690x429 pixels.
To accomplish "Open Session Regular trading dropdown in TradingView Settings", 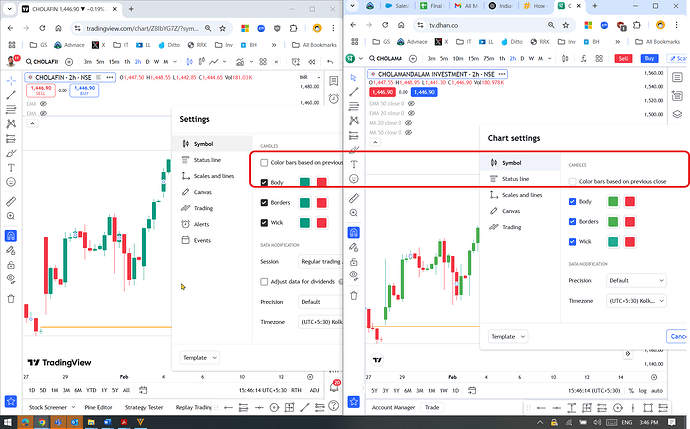I will [320, 261].
